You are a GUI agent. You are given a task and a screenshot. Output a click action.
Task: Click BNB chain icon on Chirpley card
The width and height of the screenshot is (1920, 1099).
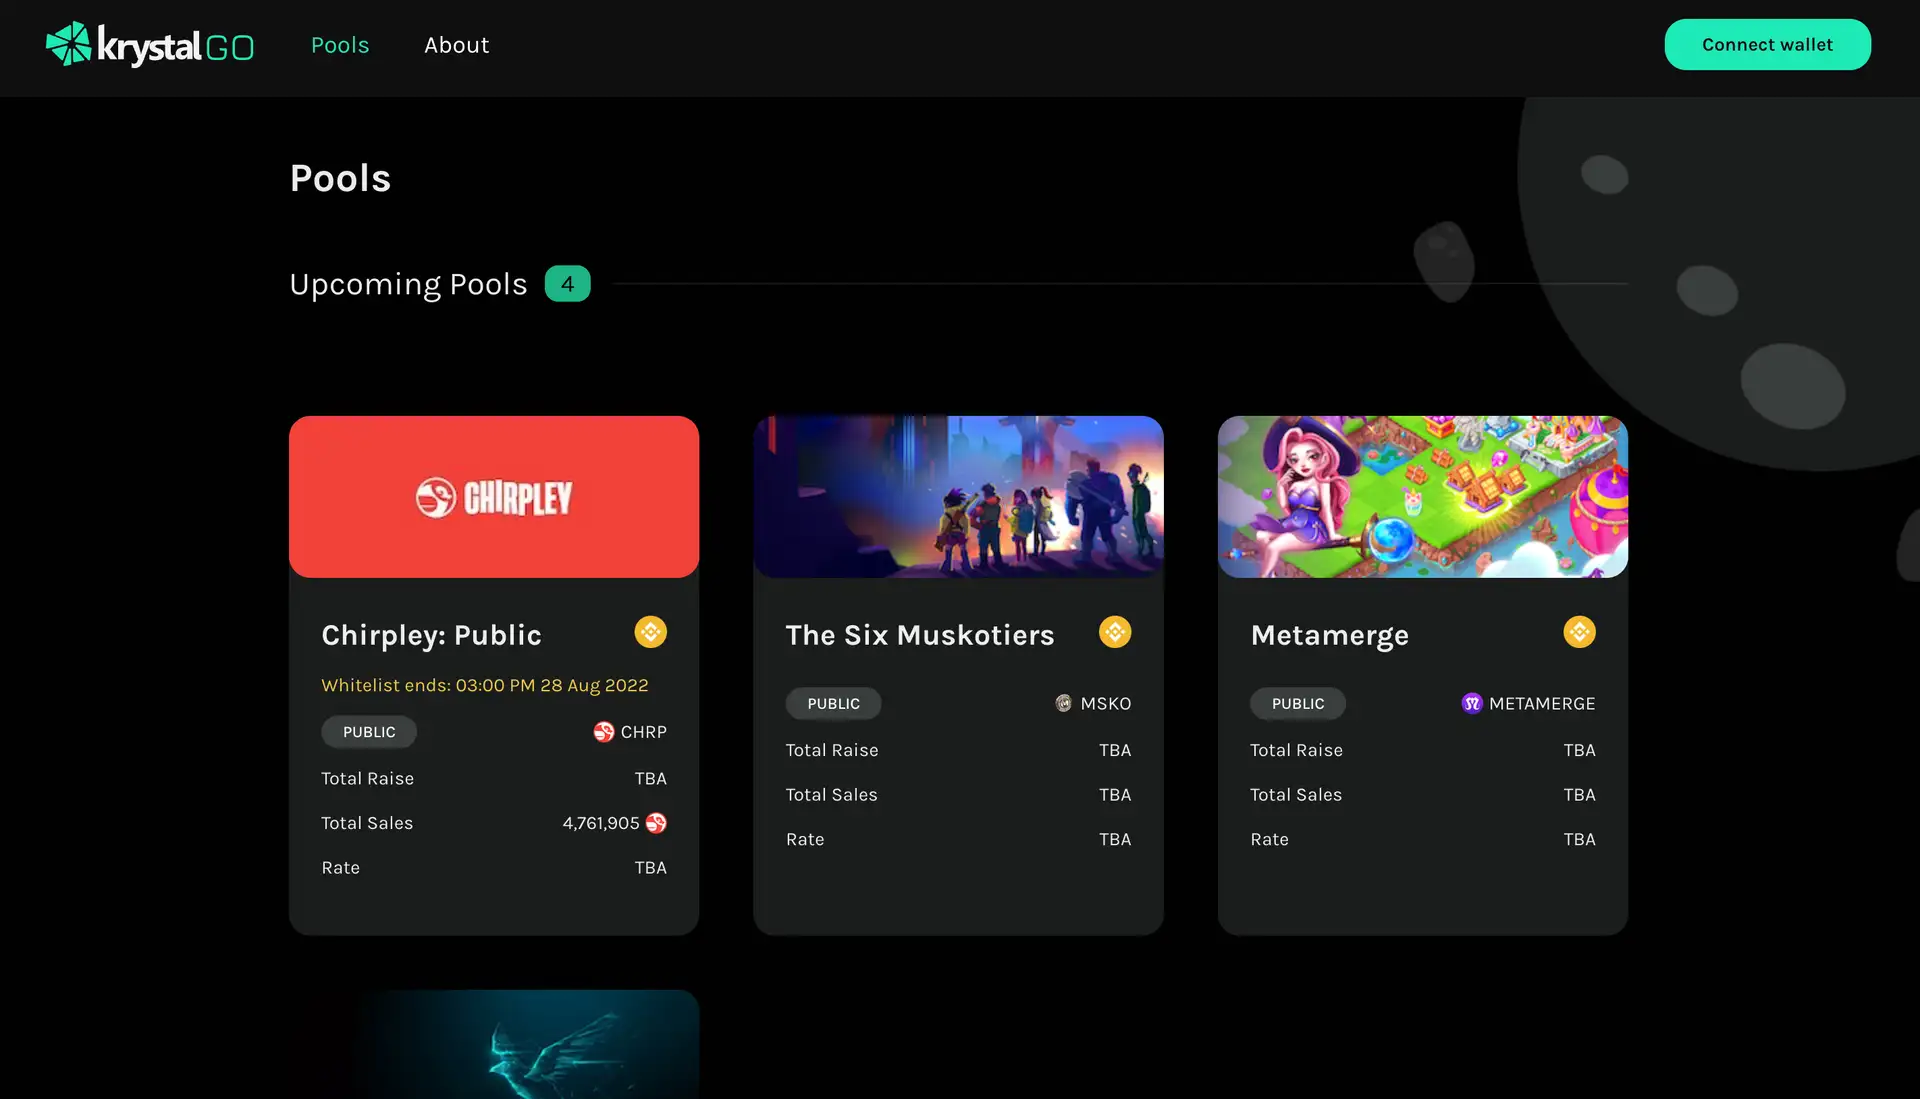pyautogui.click(x=650, y=632)
